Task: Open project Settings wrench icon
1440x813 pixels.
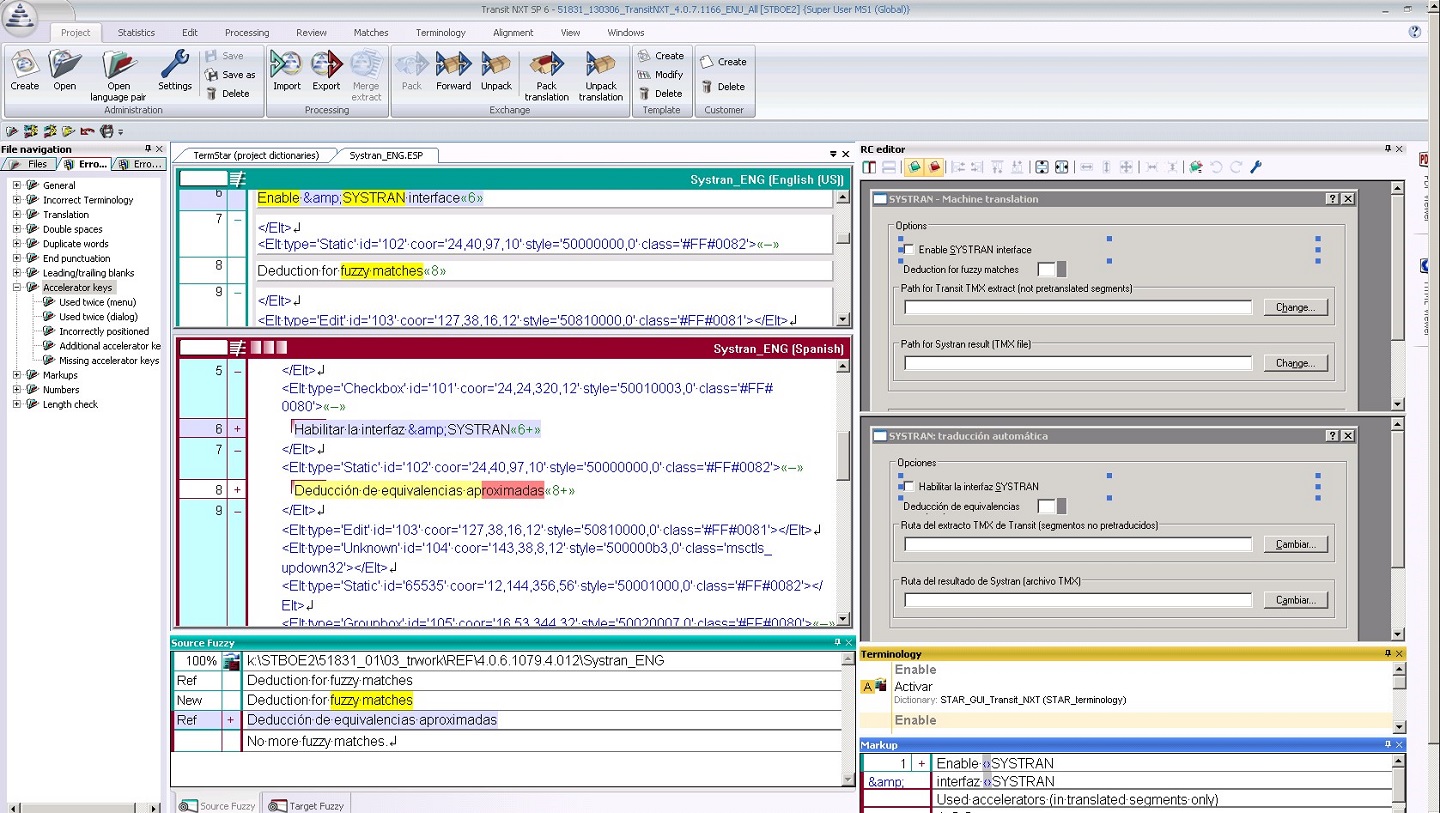Action: click(x=175, y=64)
